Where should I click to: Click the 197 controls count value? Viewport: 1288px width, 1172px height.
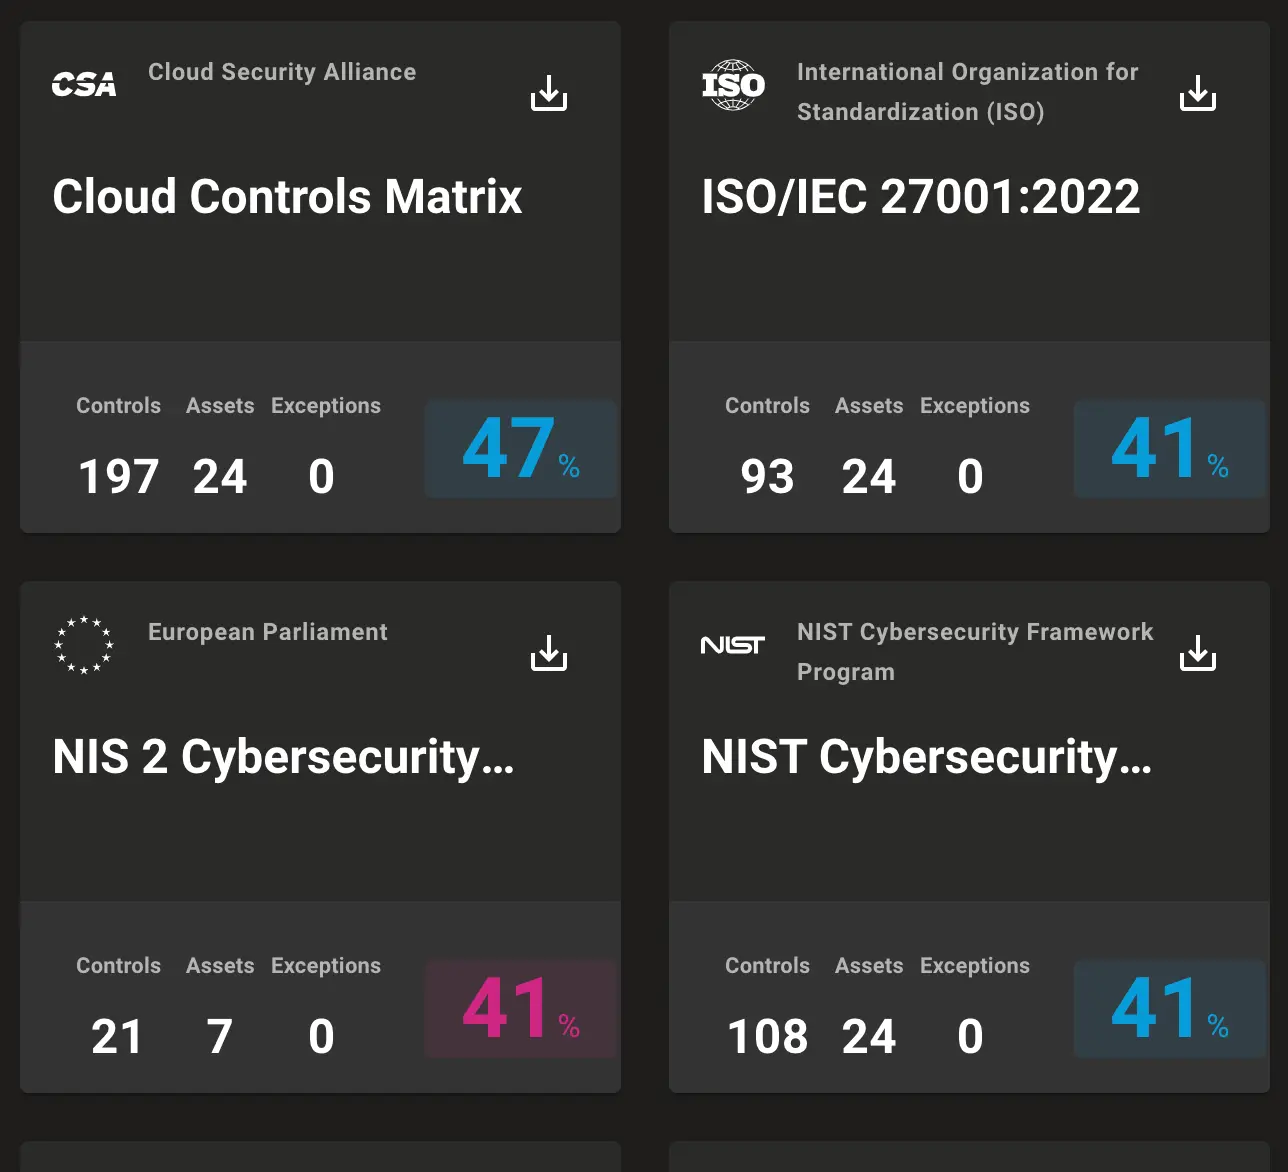119,476
